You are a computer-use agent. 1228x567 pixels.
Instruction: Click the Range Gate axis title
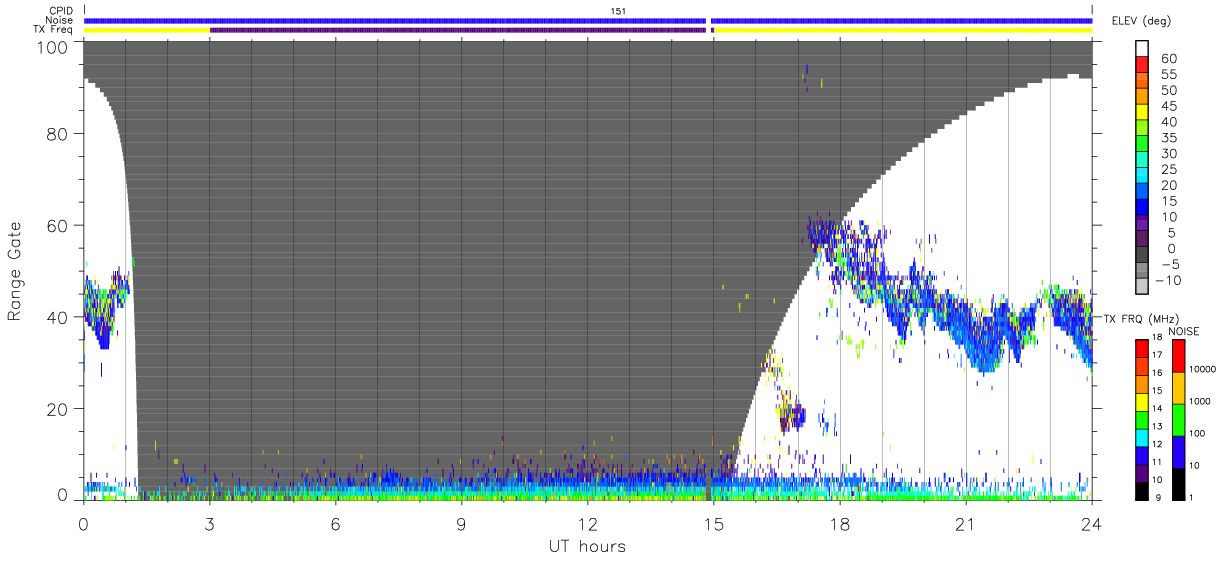point(15,271)
